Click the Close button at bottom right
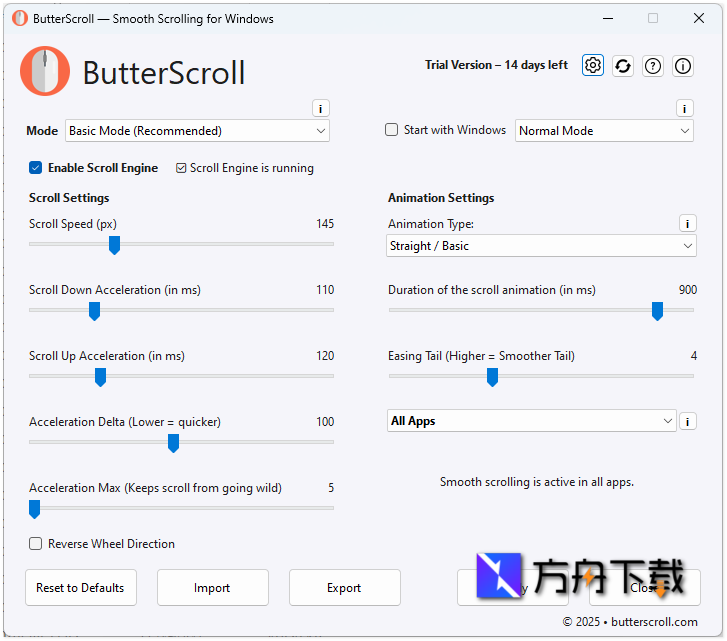 point(644,587)
